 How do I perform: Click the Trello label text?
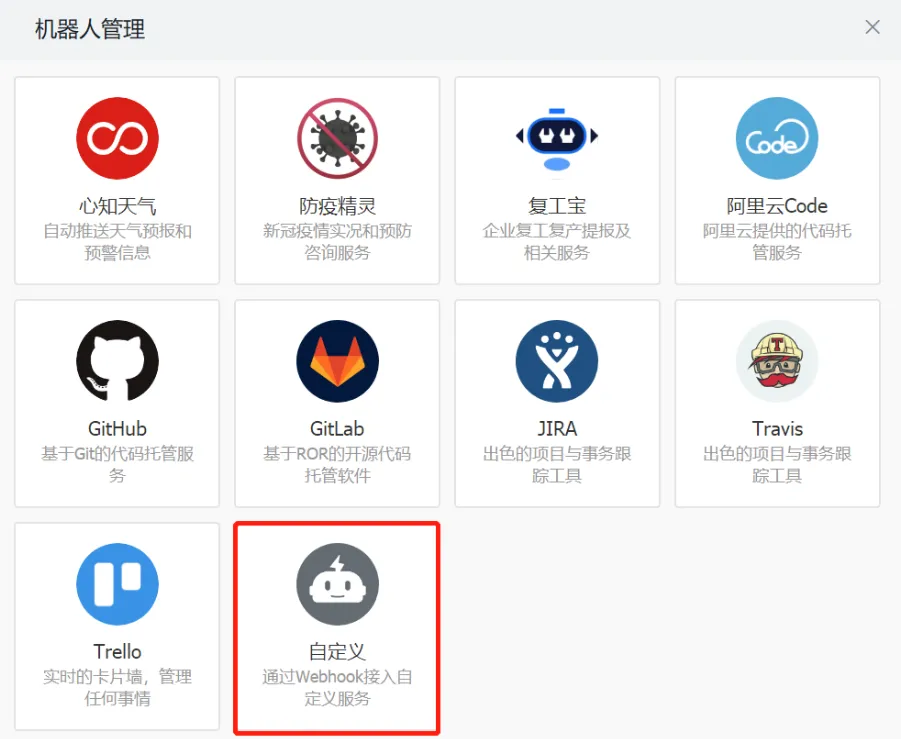click(116, 652)
